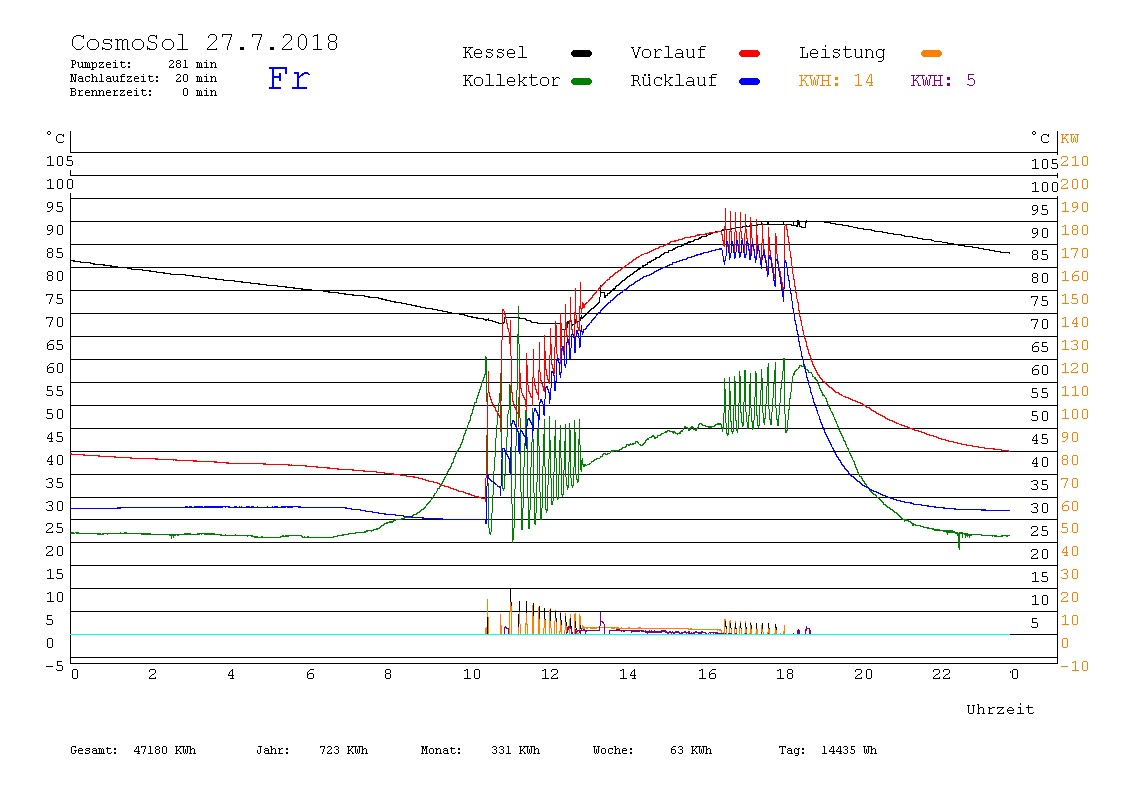Click the "331 KWh" monthly value
This screenshot has height=812, width=1148.
[515, 750]
